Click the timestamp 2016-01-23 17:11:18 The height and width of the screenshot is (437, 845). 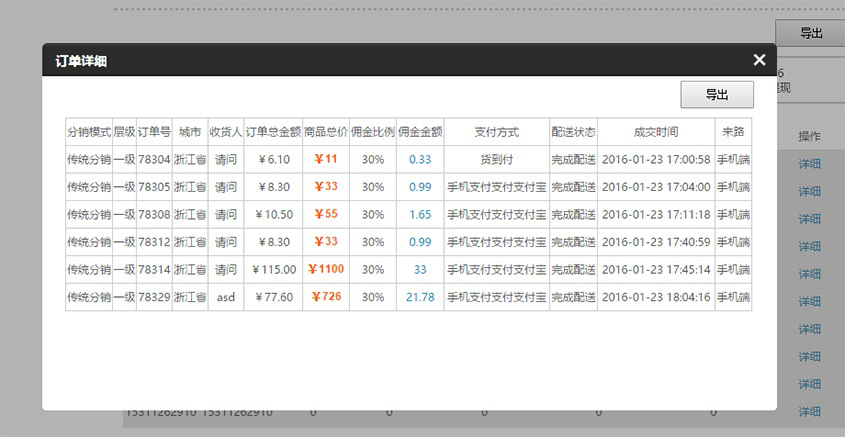656,214
